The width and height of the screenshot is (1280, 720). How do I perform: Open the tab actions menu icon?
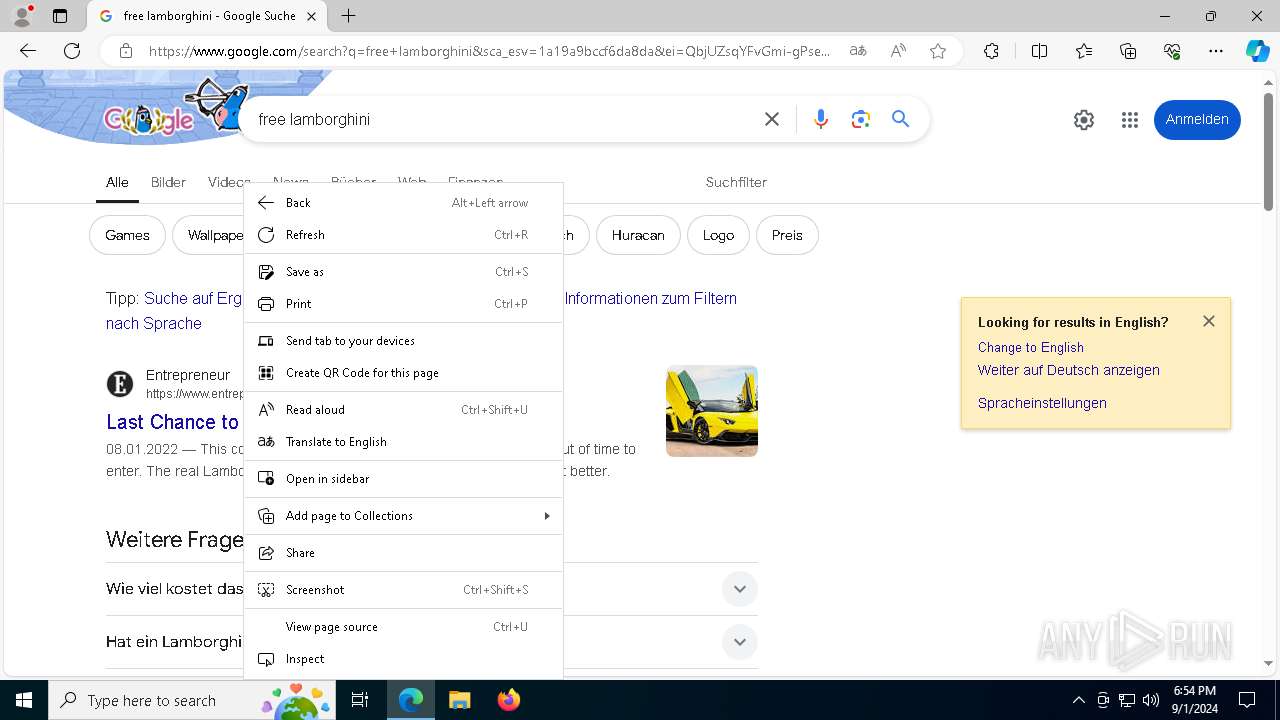[60, 16]
